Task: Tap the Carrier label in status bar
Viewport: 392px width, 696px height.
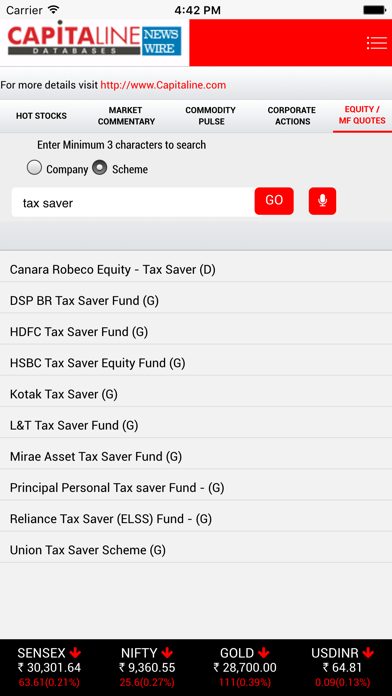Action: tap(24, 10)
